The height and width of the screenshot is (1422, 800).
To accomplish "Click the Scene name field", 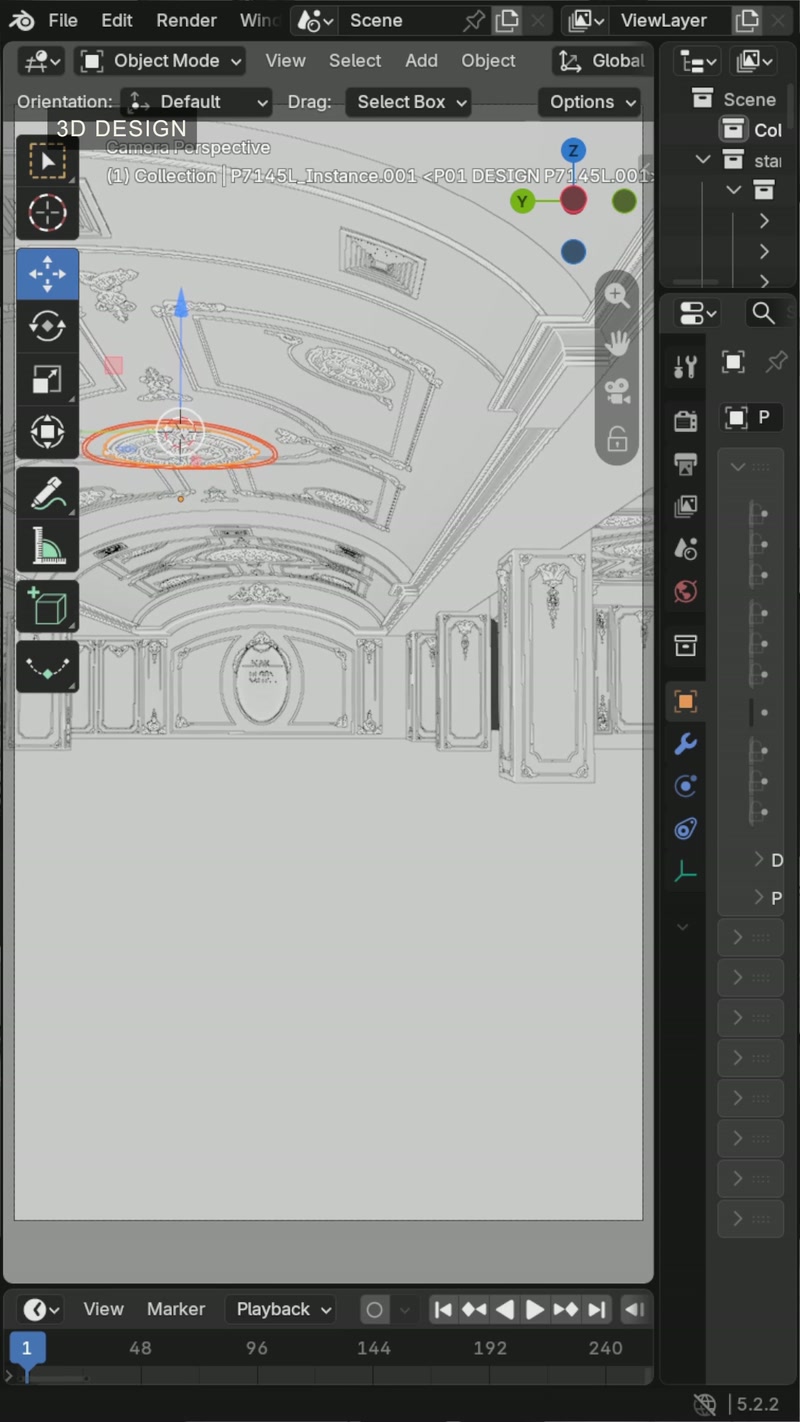I will point(400,20).
